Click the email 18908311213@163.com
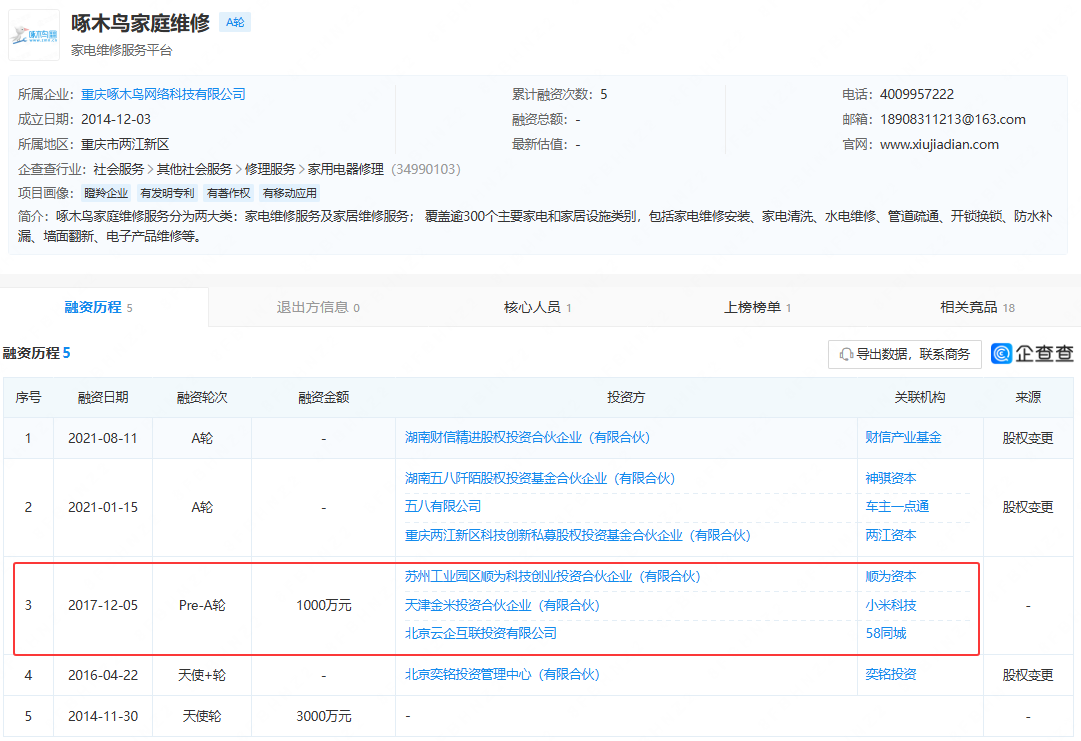Viewport: 1081px width, 741px height. [x=953, y=120]
